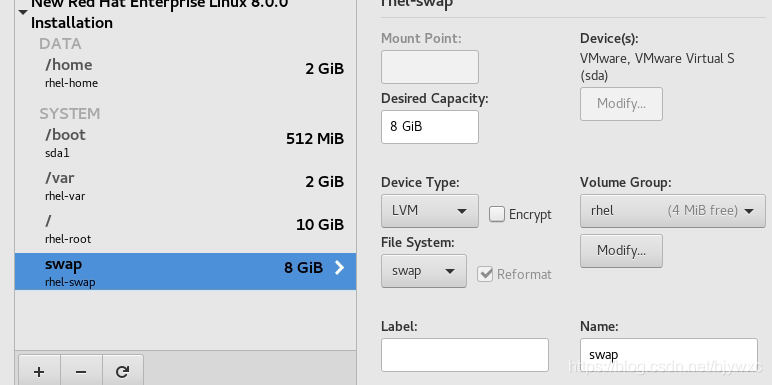Toggle the Reformat checkbox
This screenshot has height=385, width=772.
(485, 274)
